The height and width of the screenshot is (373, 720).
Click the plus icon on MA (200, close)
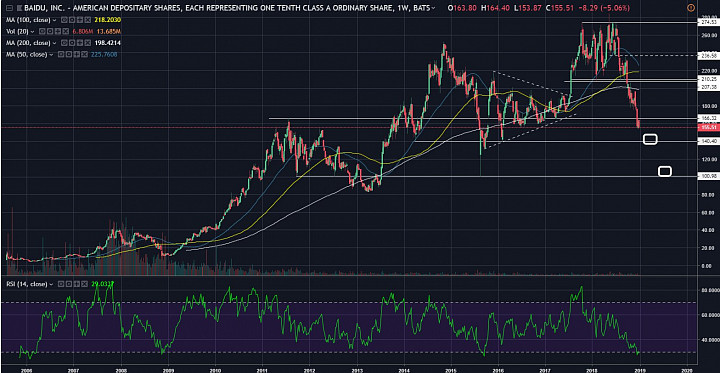point(80,43)
